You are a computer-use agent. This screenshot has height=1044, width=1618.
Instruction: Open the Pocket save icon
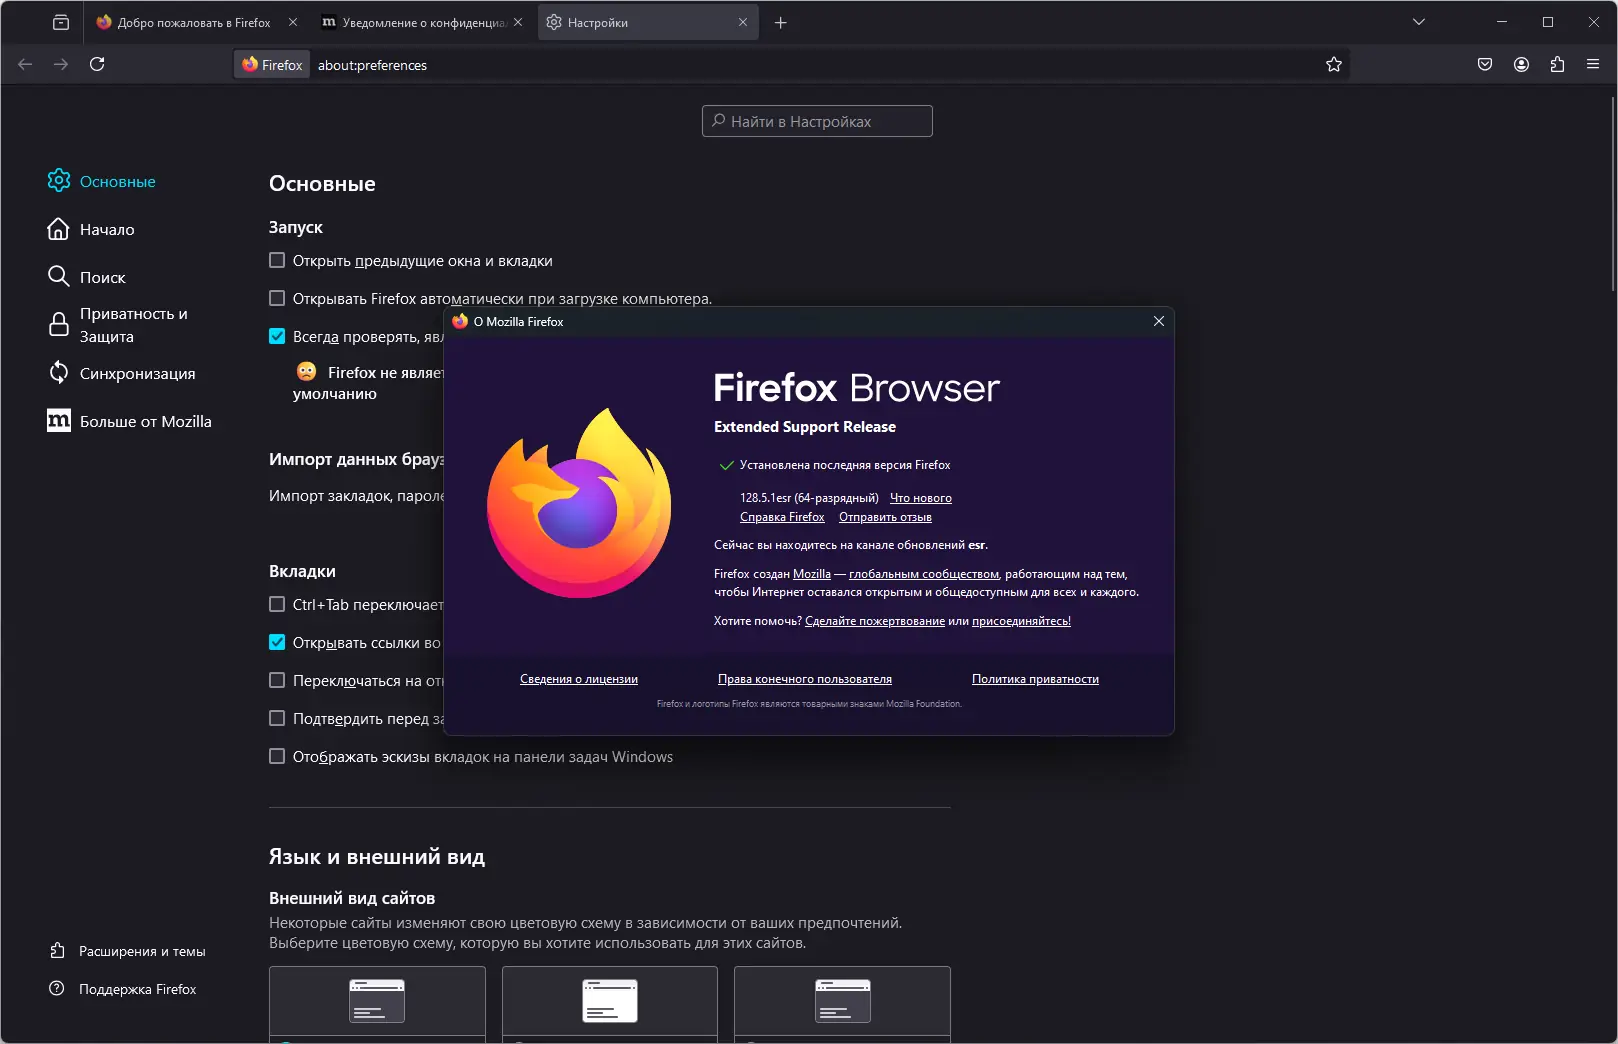point(1485,64)
